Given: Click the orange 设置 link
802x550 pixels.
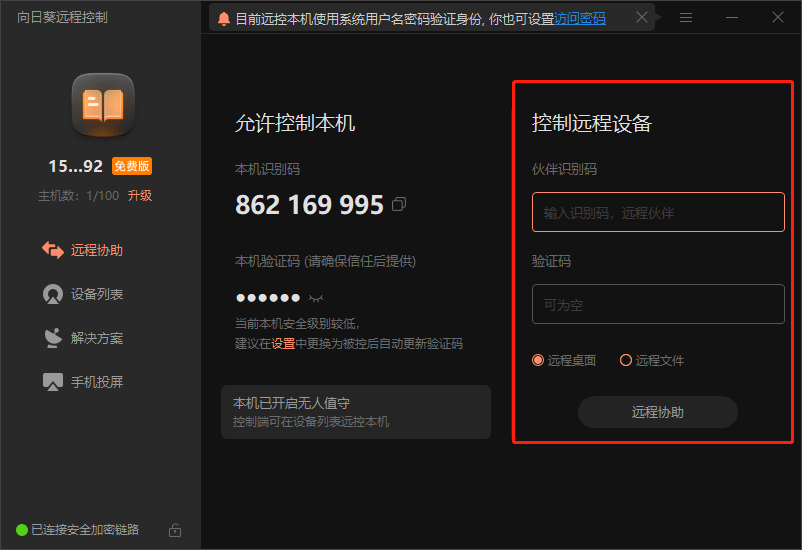Looking at the screenshot, I should (x=283, y=343).
